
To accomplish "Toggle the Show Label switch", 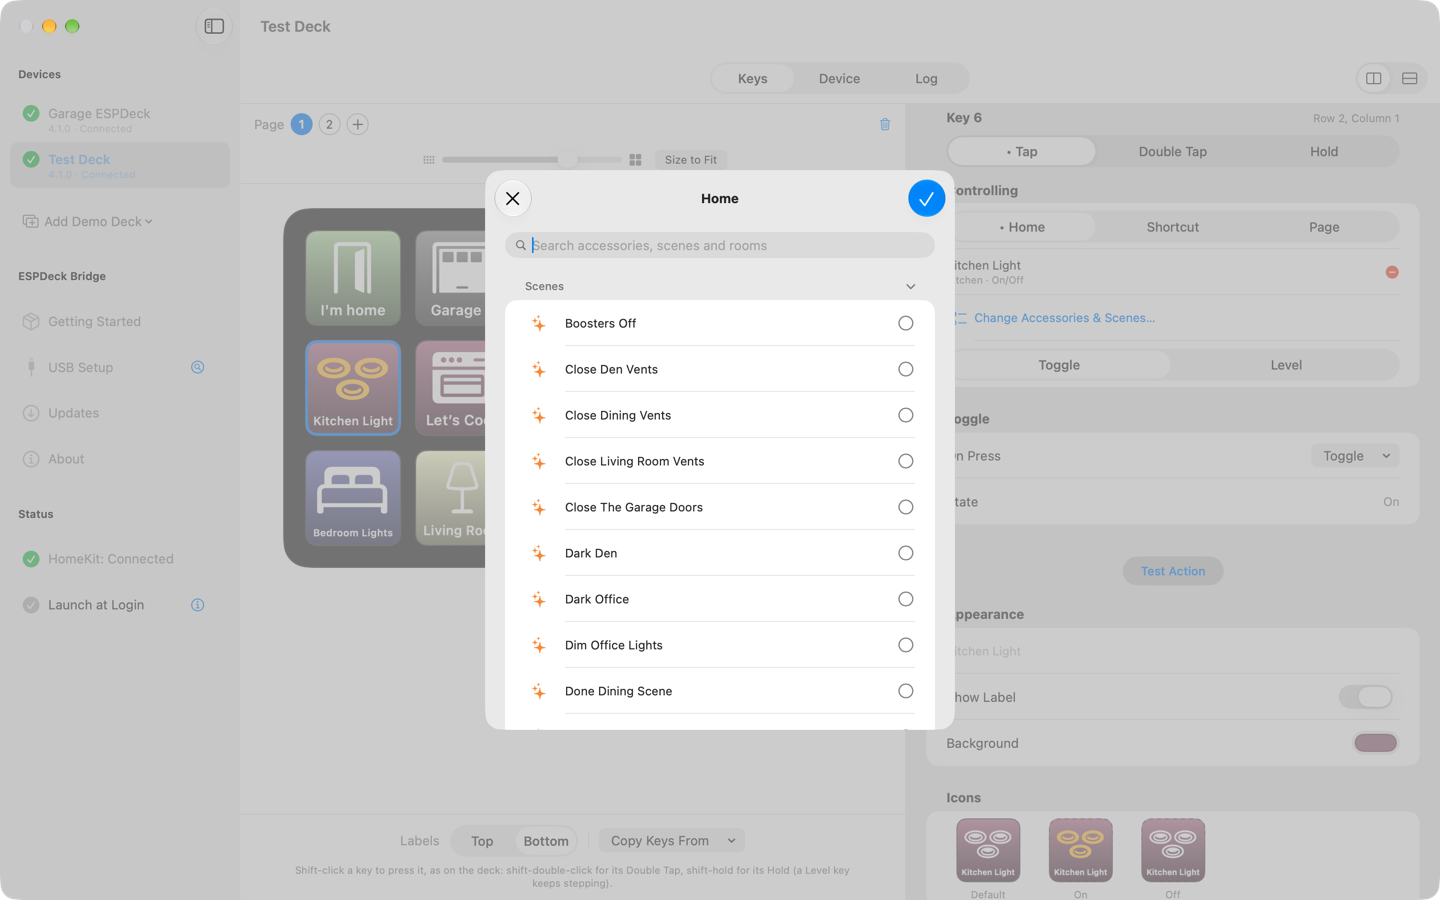I will coord(1366,697).
